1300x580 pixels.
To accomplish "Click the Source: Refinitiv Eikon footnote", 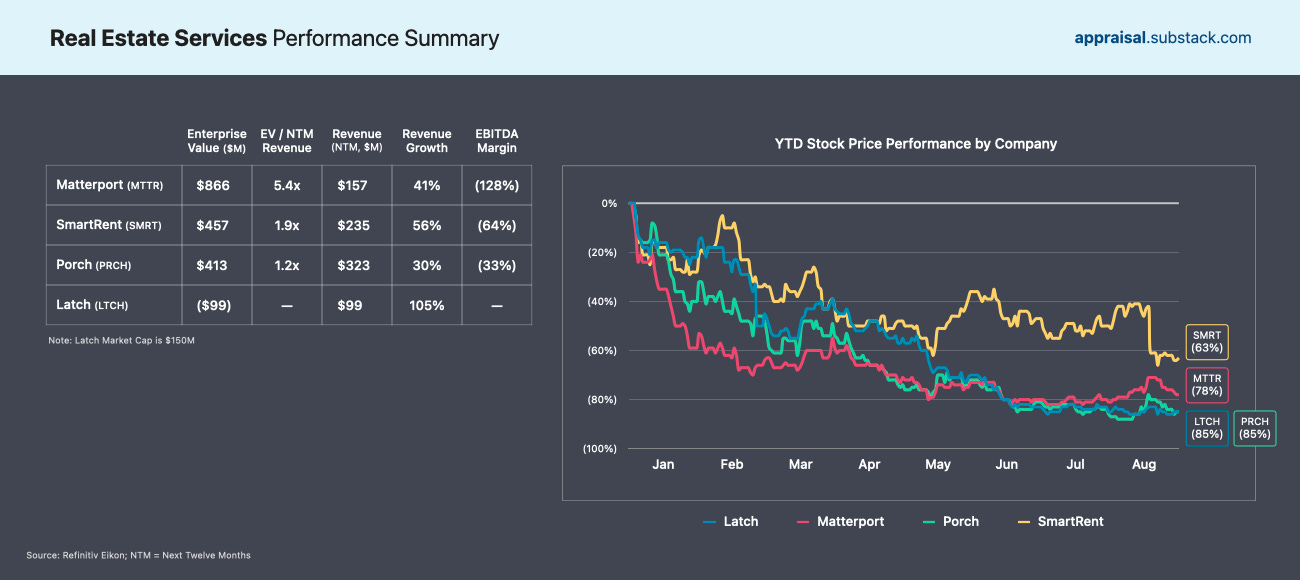I will 138,555.
